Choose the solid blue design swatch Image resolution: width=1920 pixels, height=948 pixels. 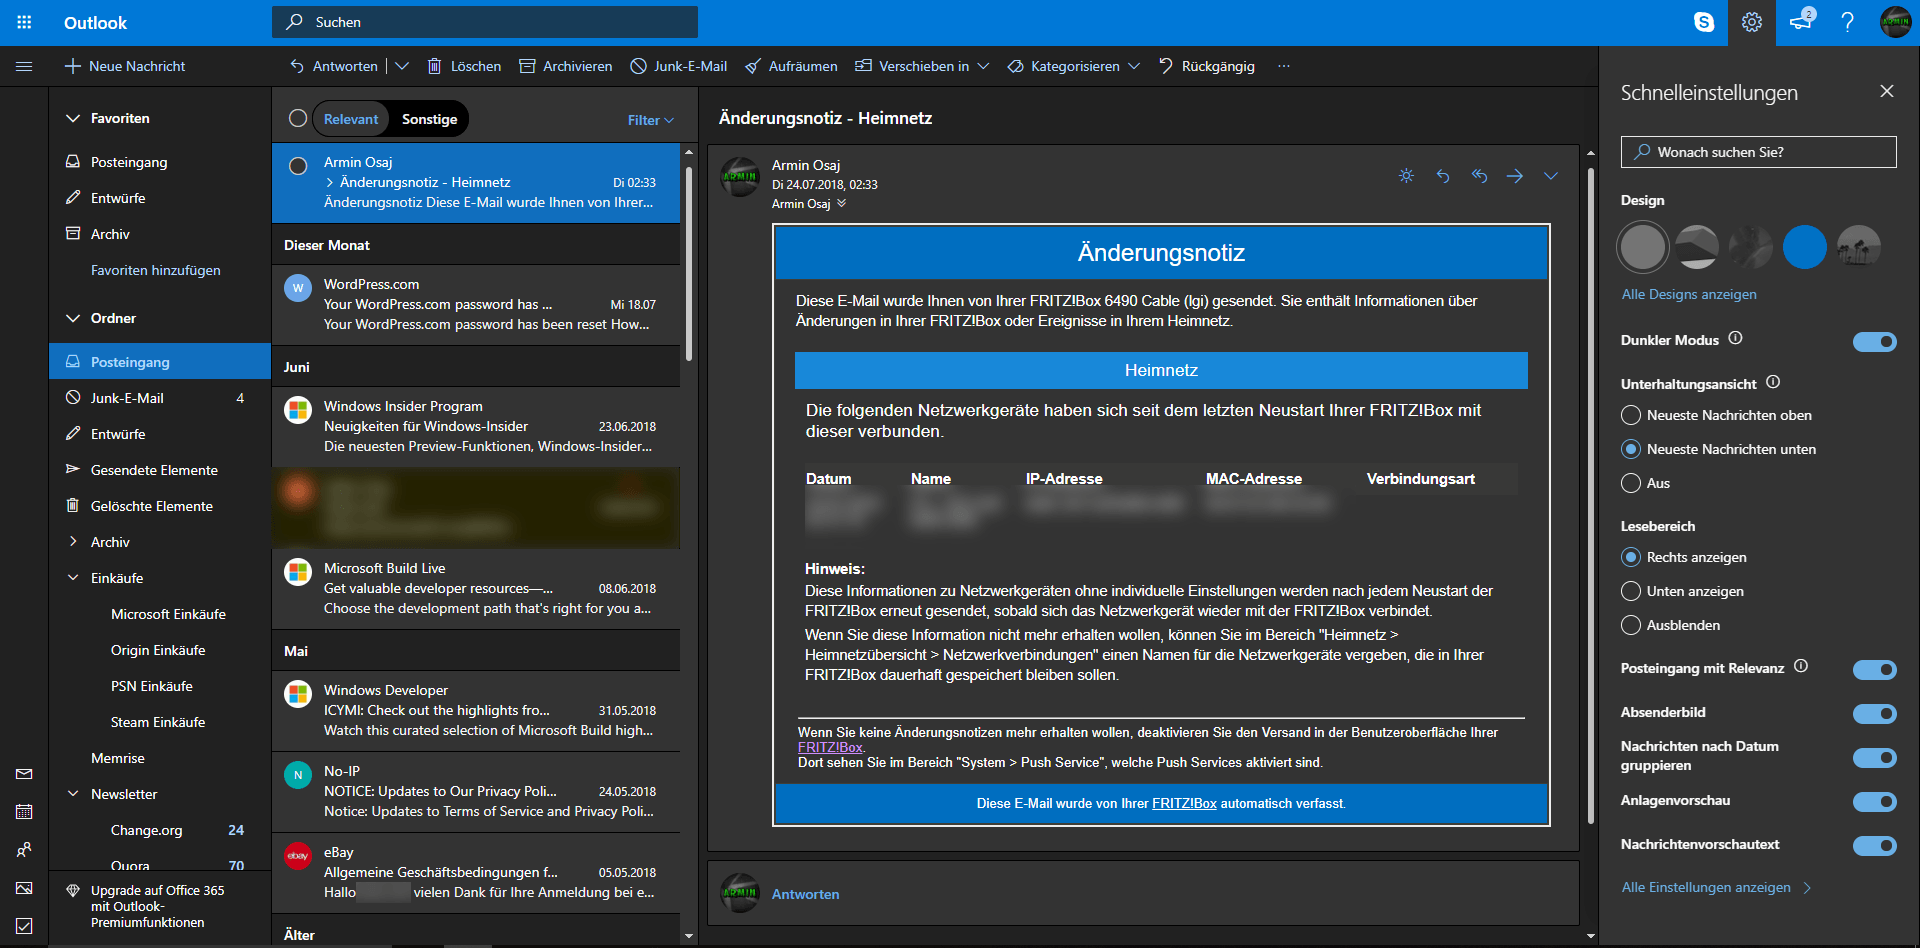click(1805, 247)
